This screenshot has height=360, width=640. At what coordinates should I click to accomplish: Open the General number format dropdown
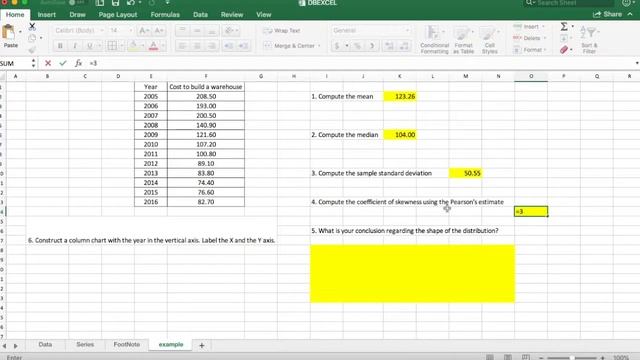click(407, 31)
